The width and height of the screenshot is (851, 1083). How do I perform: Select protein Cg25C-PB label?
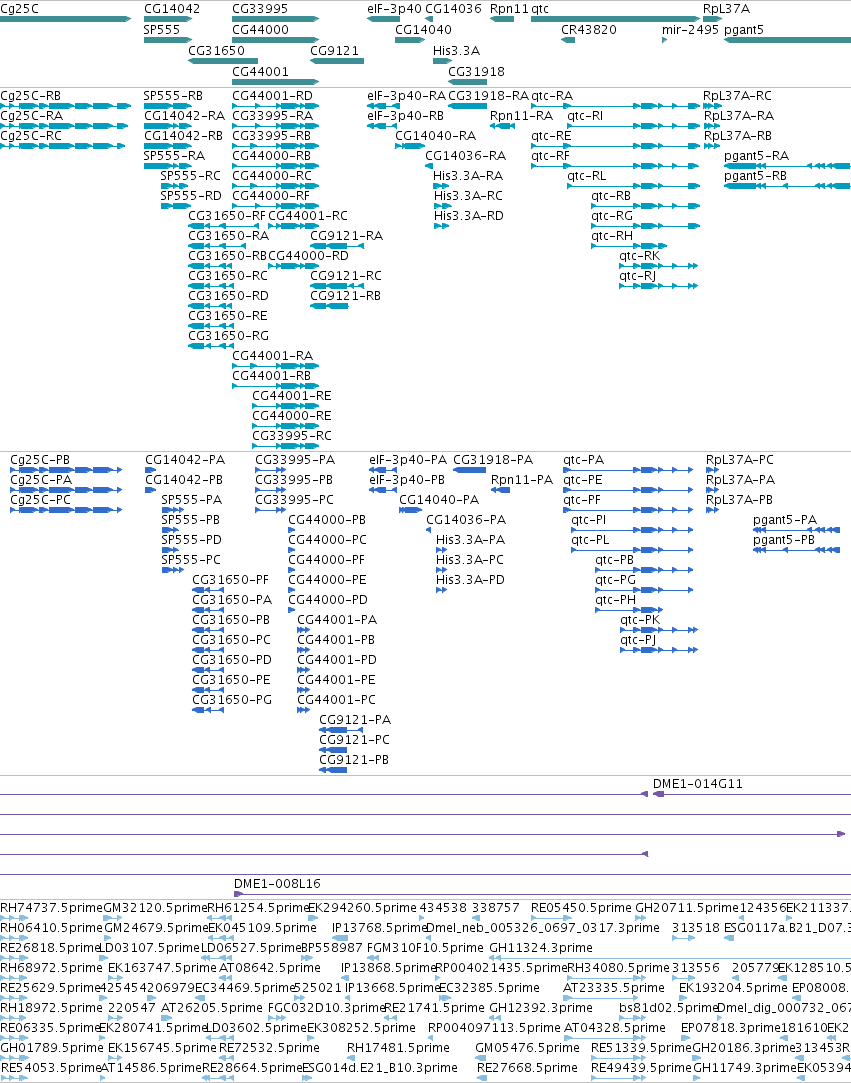click(x=40, y=459)
